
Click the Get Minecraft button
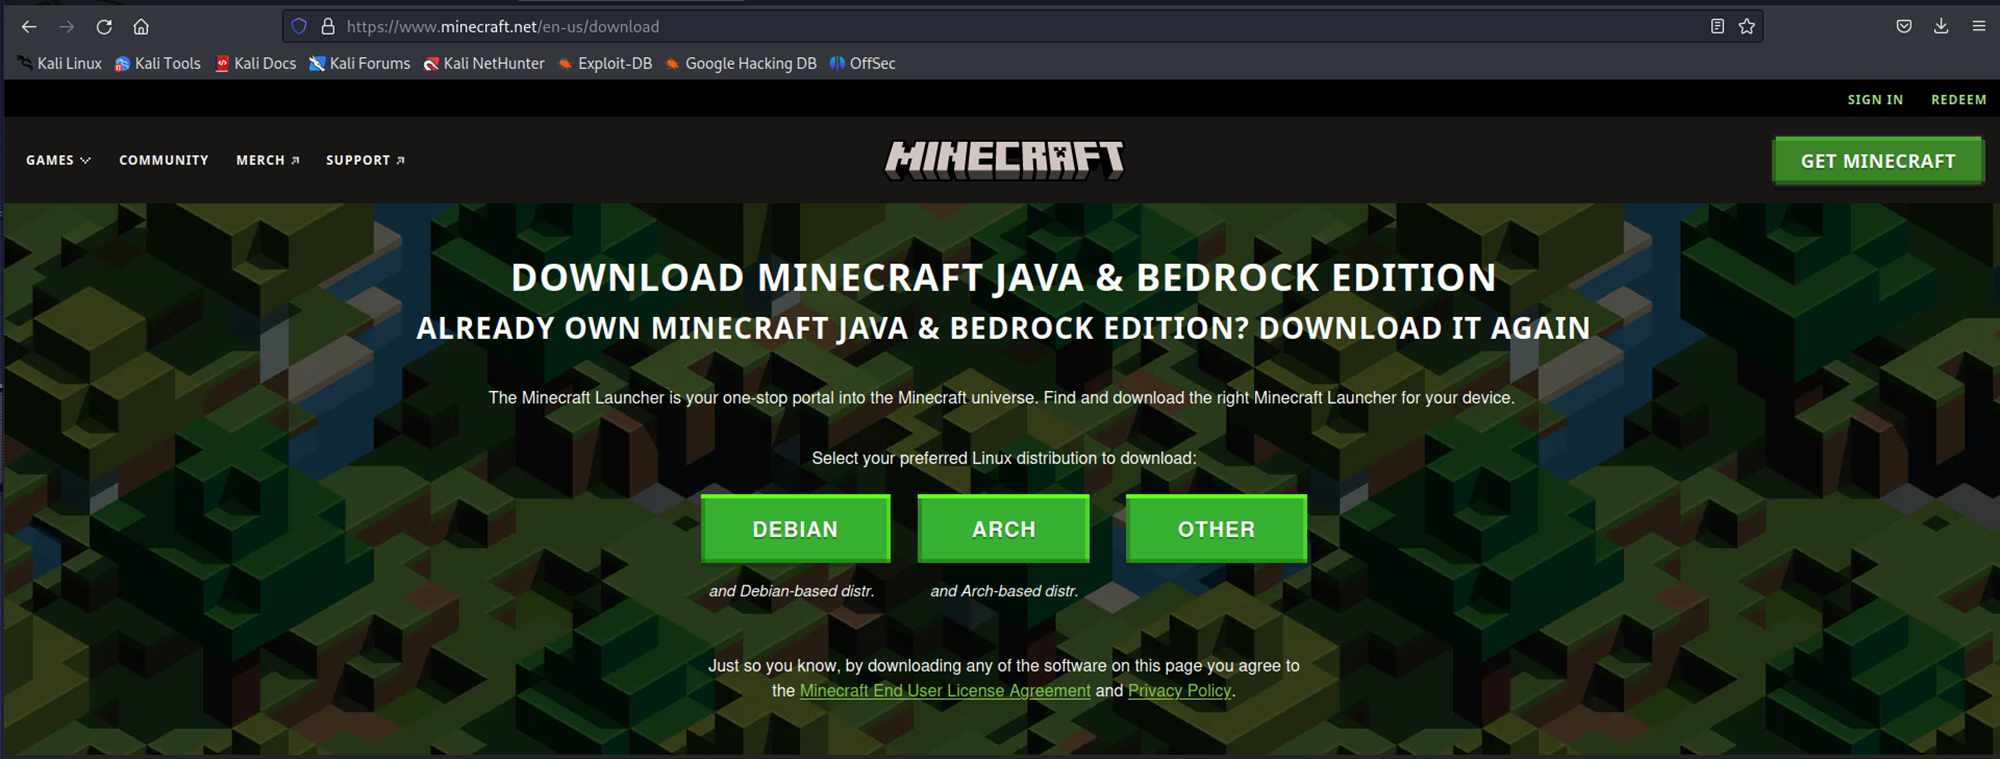[1878, 161]
